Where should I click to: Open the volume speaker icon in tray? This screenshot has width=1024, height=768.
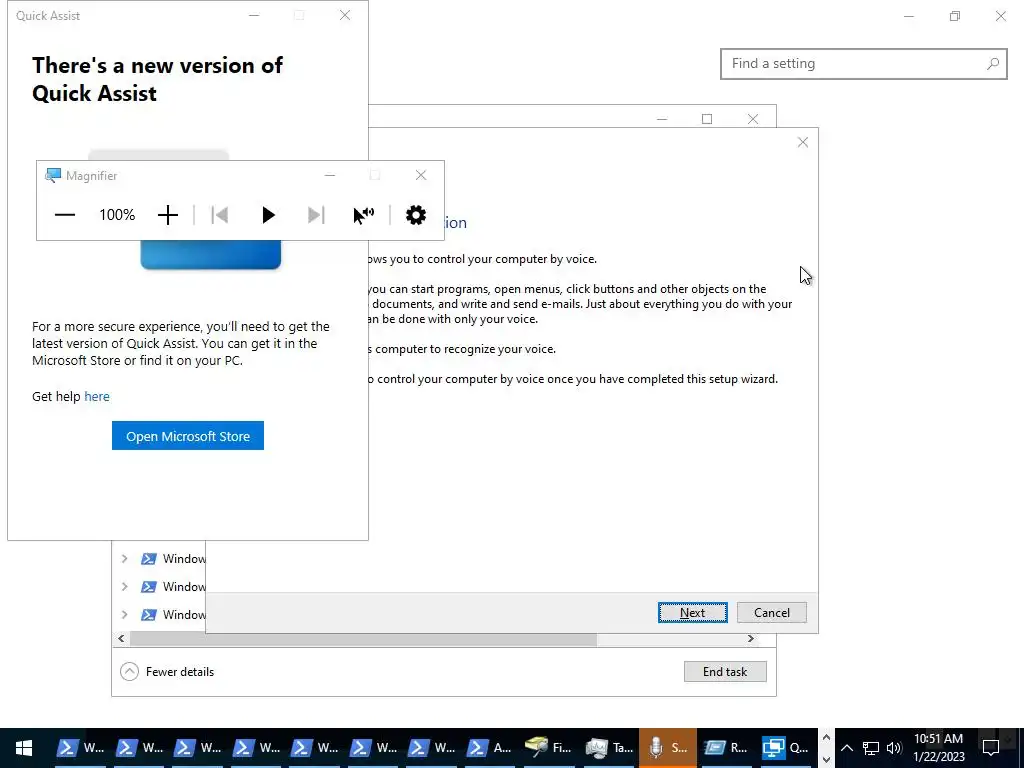point(894,748)
